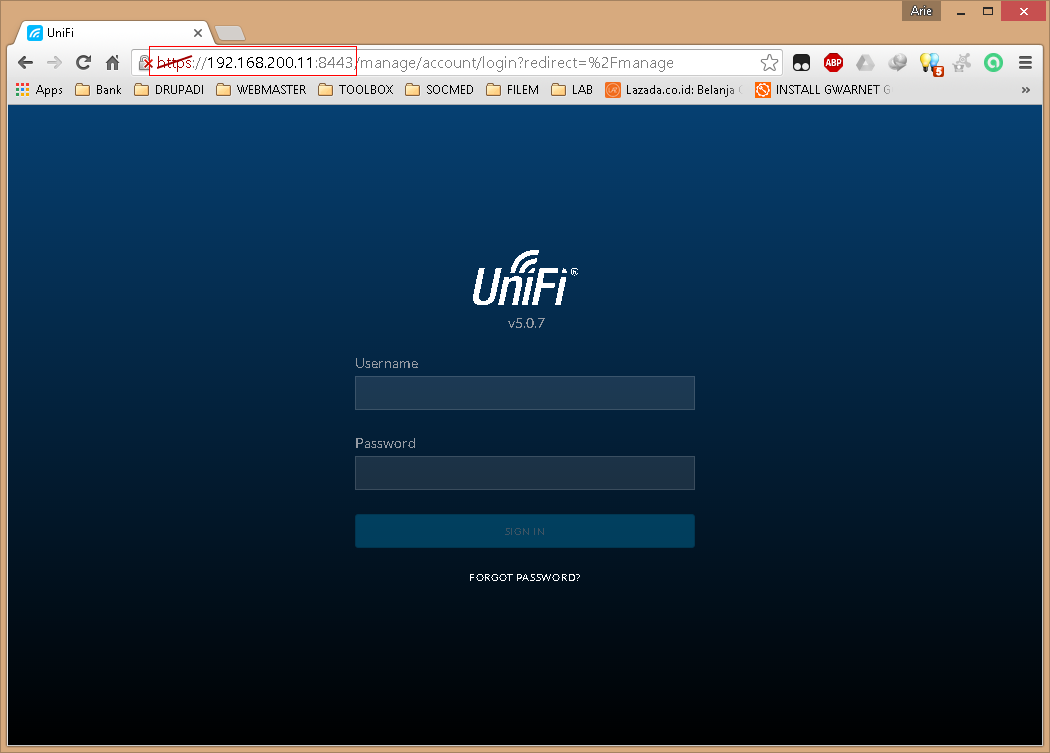Open the FORGOT PASSWORD link
This screenshot has height=753, width=1050.
pyautogui.click(x=524, y=577)
